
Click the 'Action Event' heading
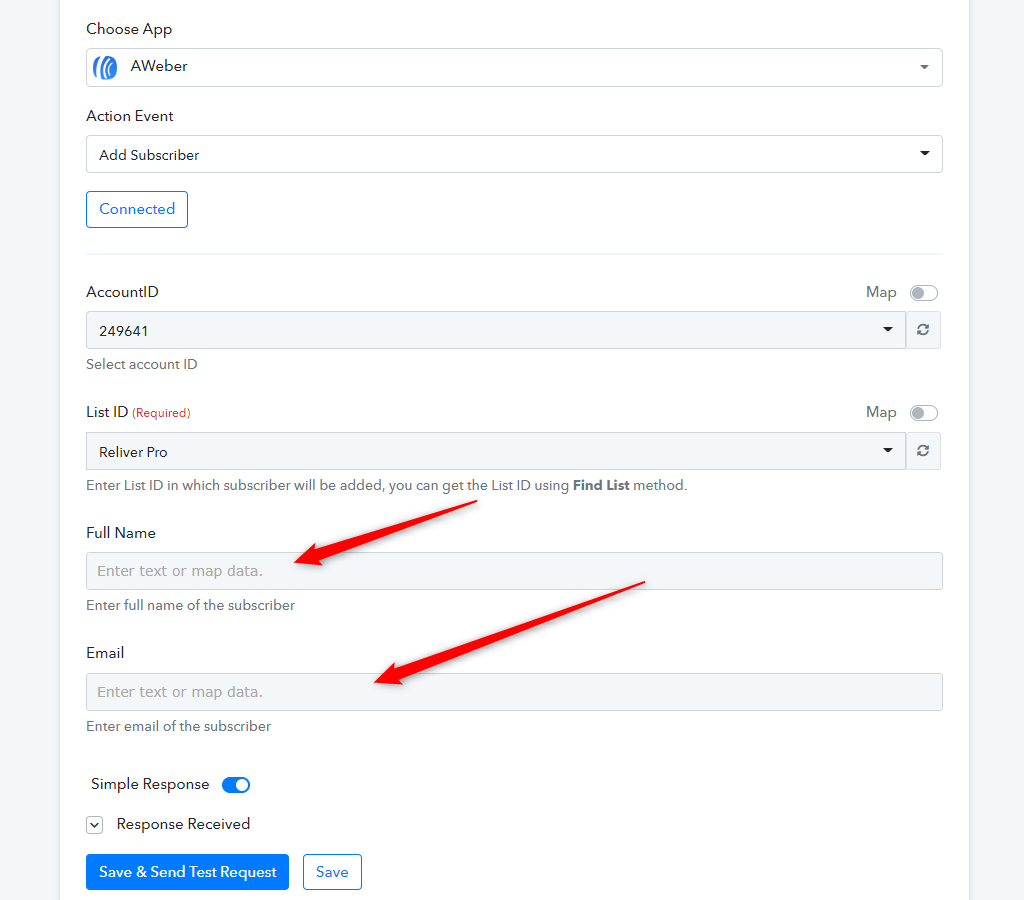[x=130, y=116]
